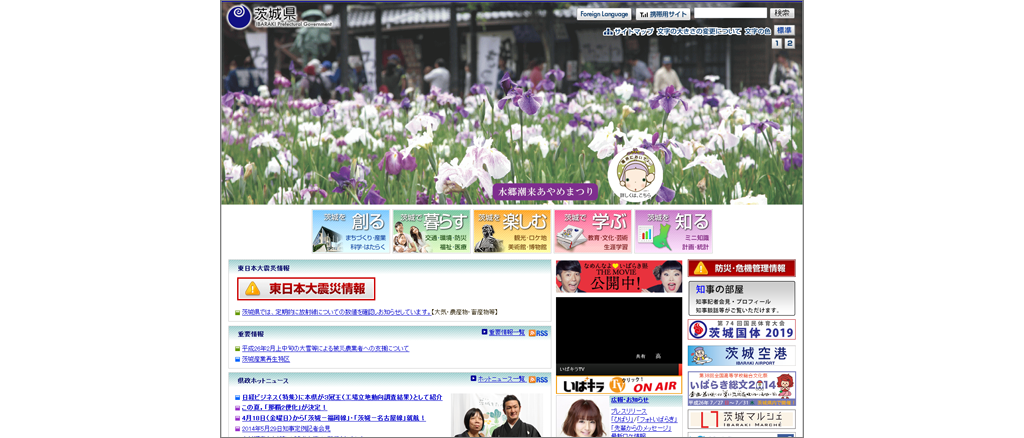
Task: Open the サイトマップ sitemap link
Action: click(x=628, y=31)
